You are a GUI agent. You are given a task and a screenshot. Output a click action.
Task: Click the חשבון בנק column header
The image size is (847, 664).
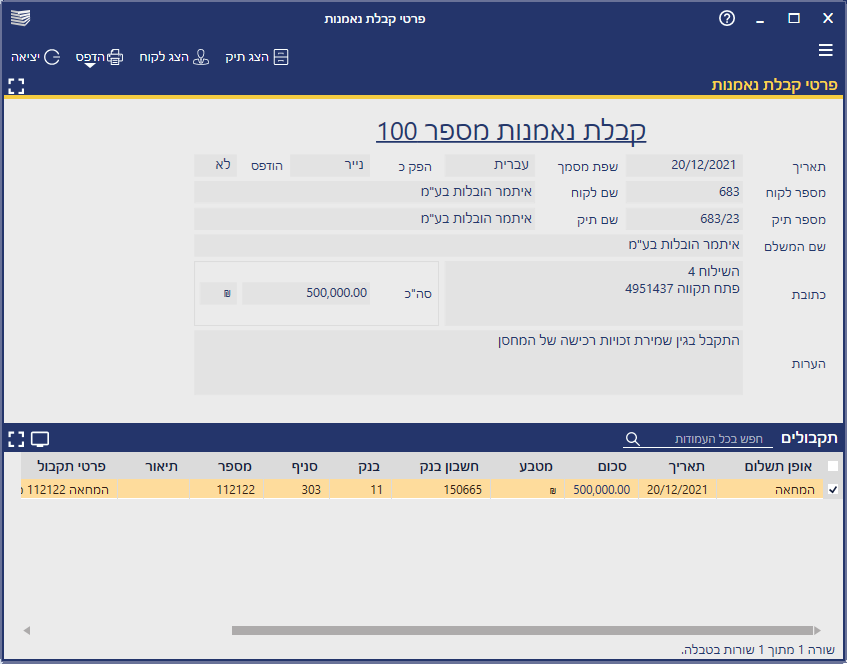[441, 466]
